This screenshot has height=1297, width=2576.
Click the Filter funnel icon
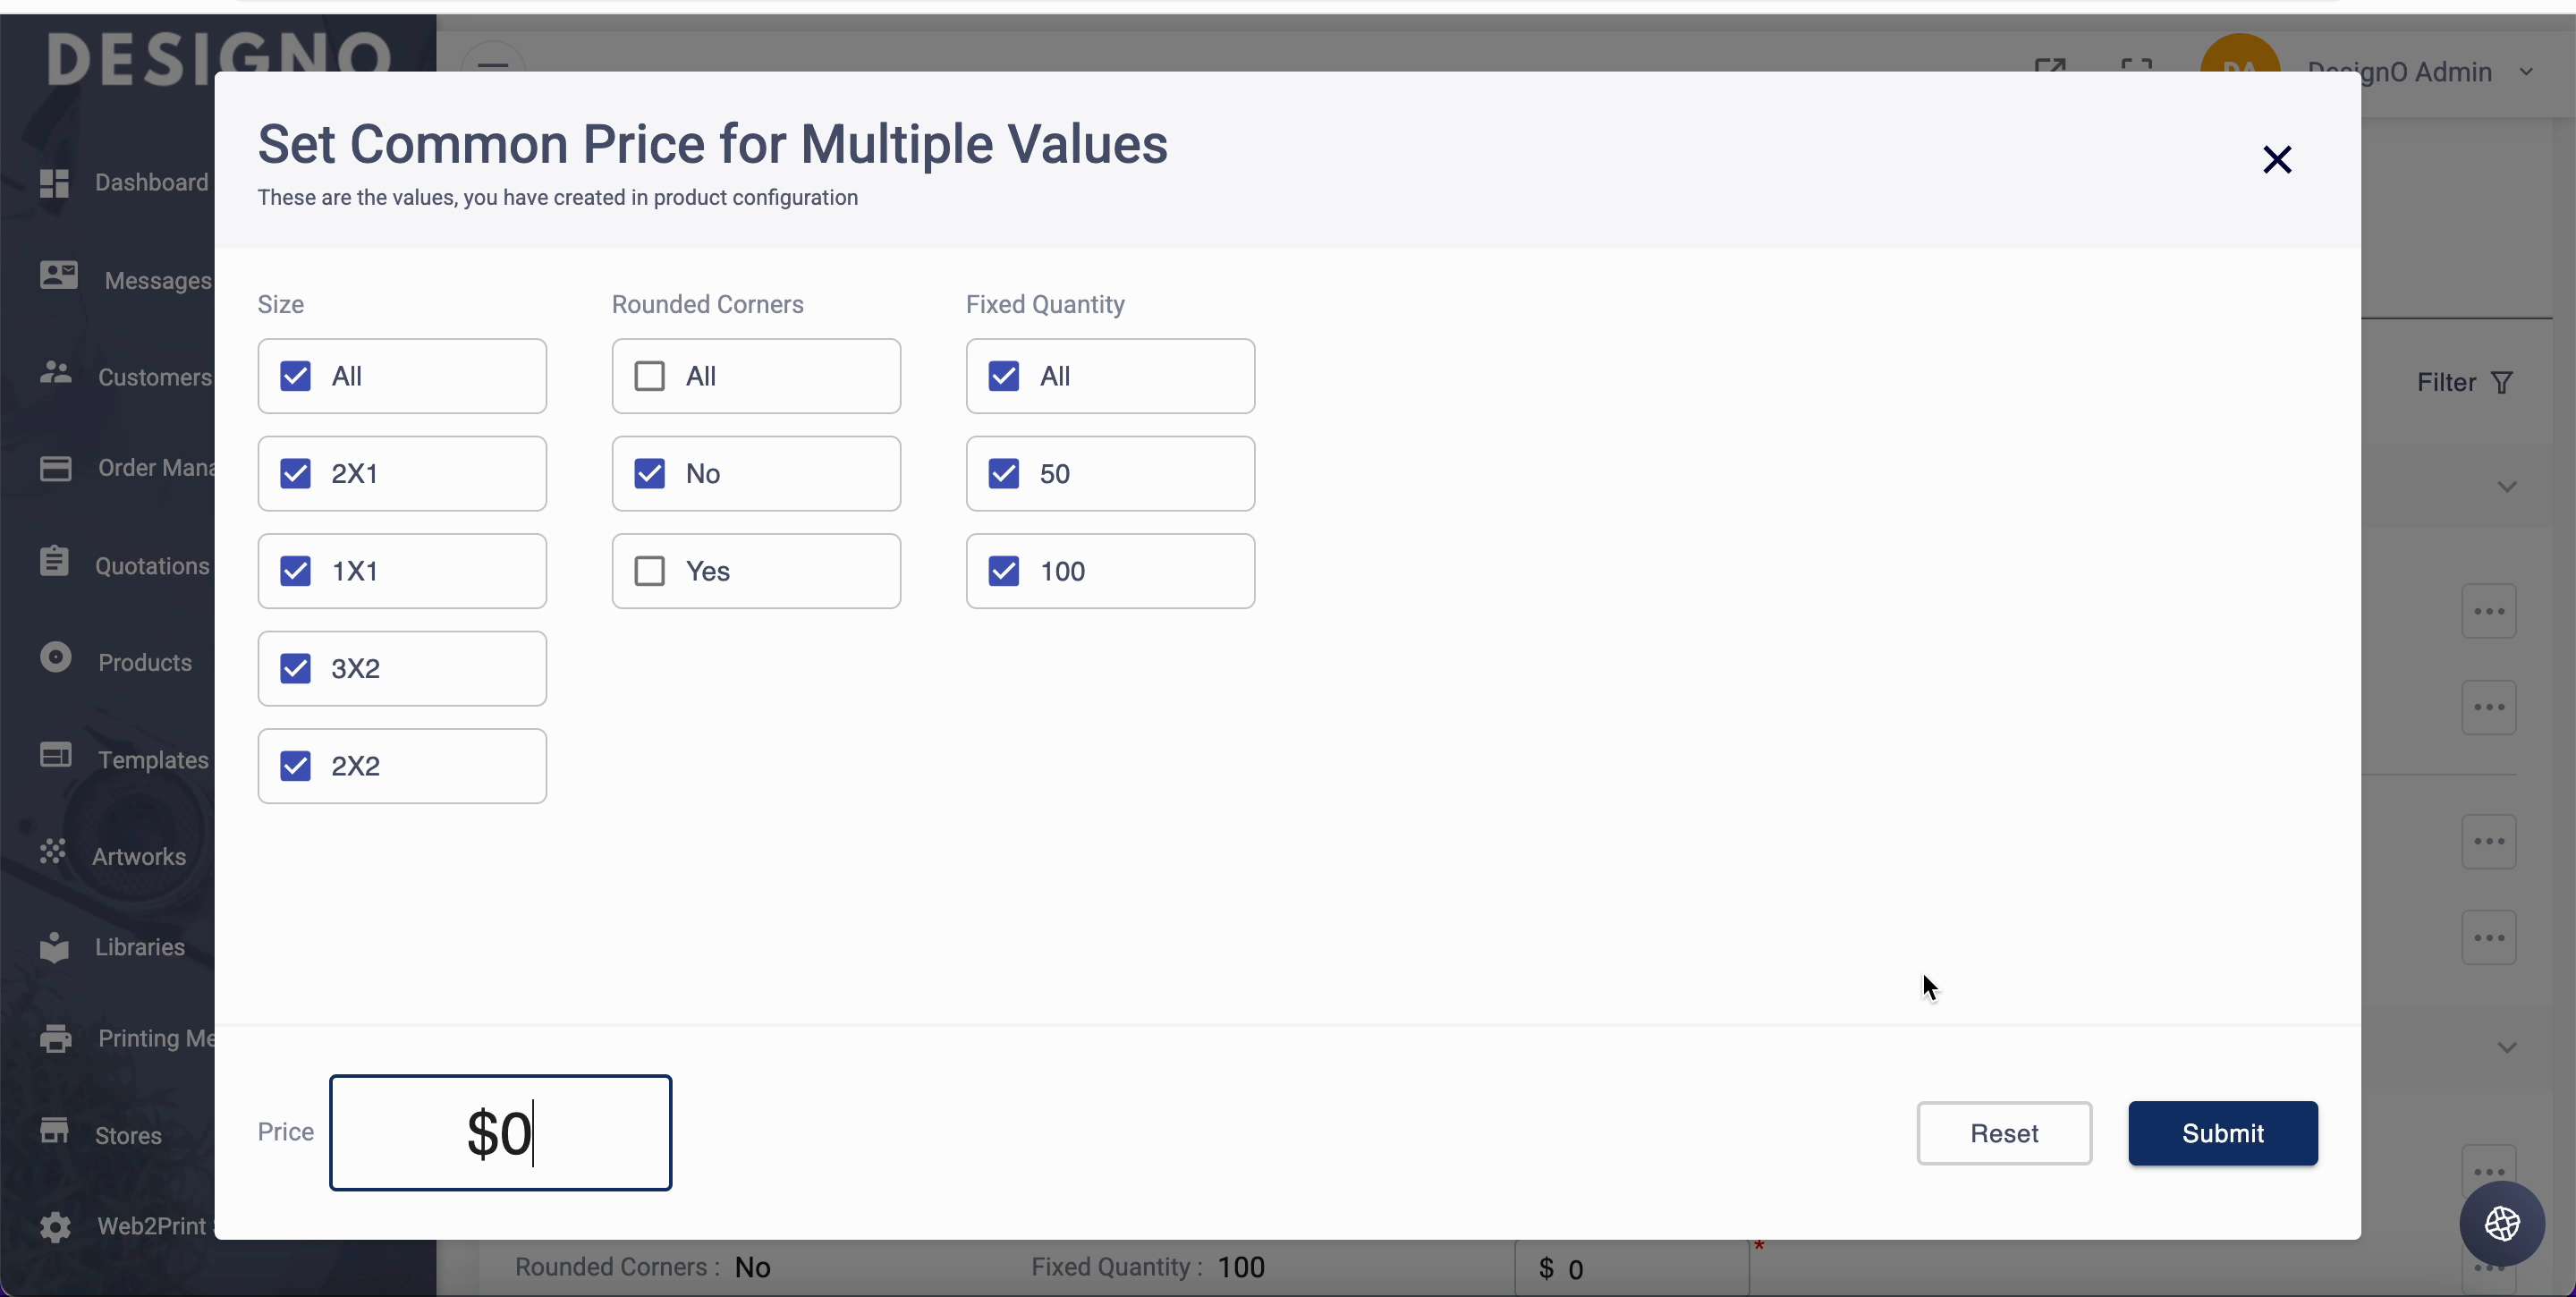point(2501,383)
